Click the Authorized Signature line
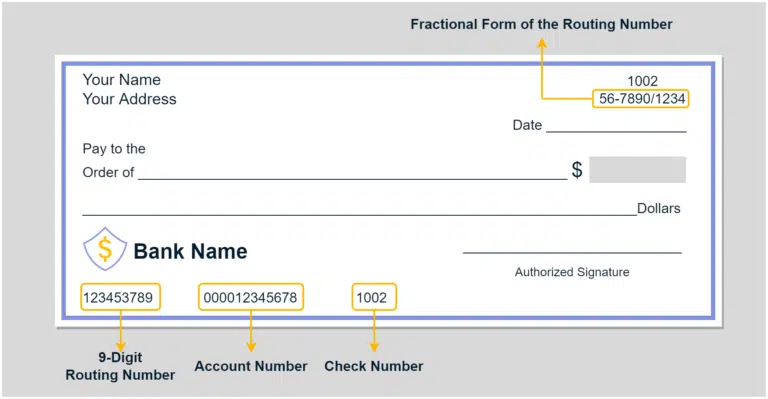The image size is (768, 399). click(x=572, y=253)
